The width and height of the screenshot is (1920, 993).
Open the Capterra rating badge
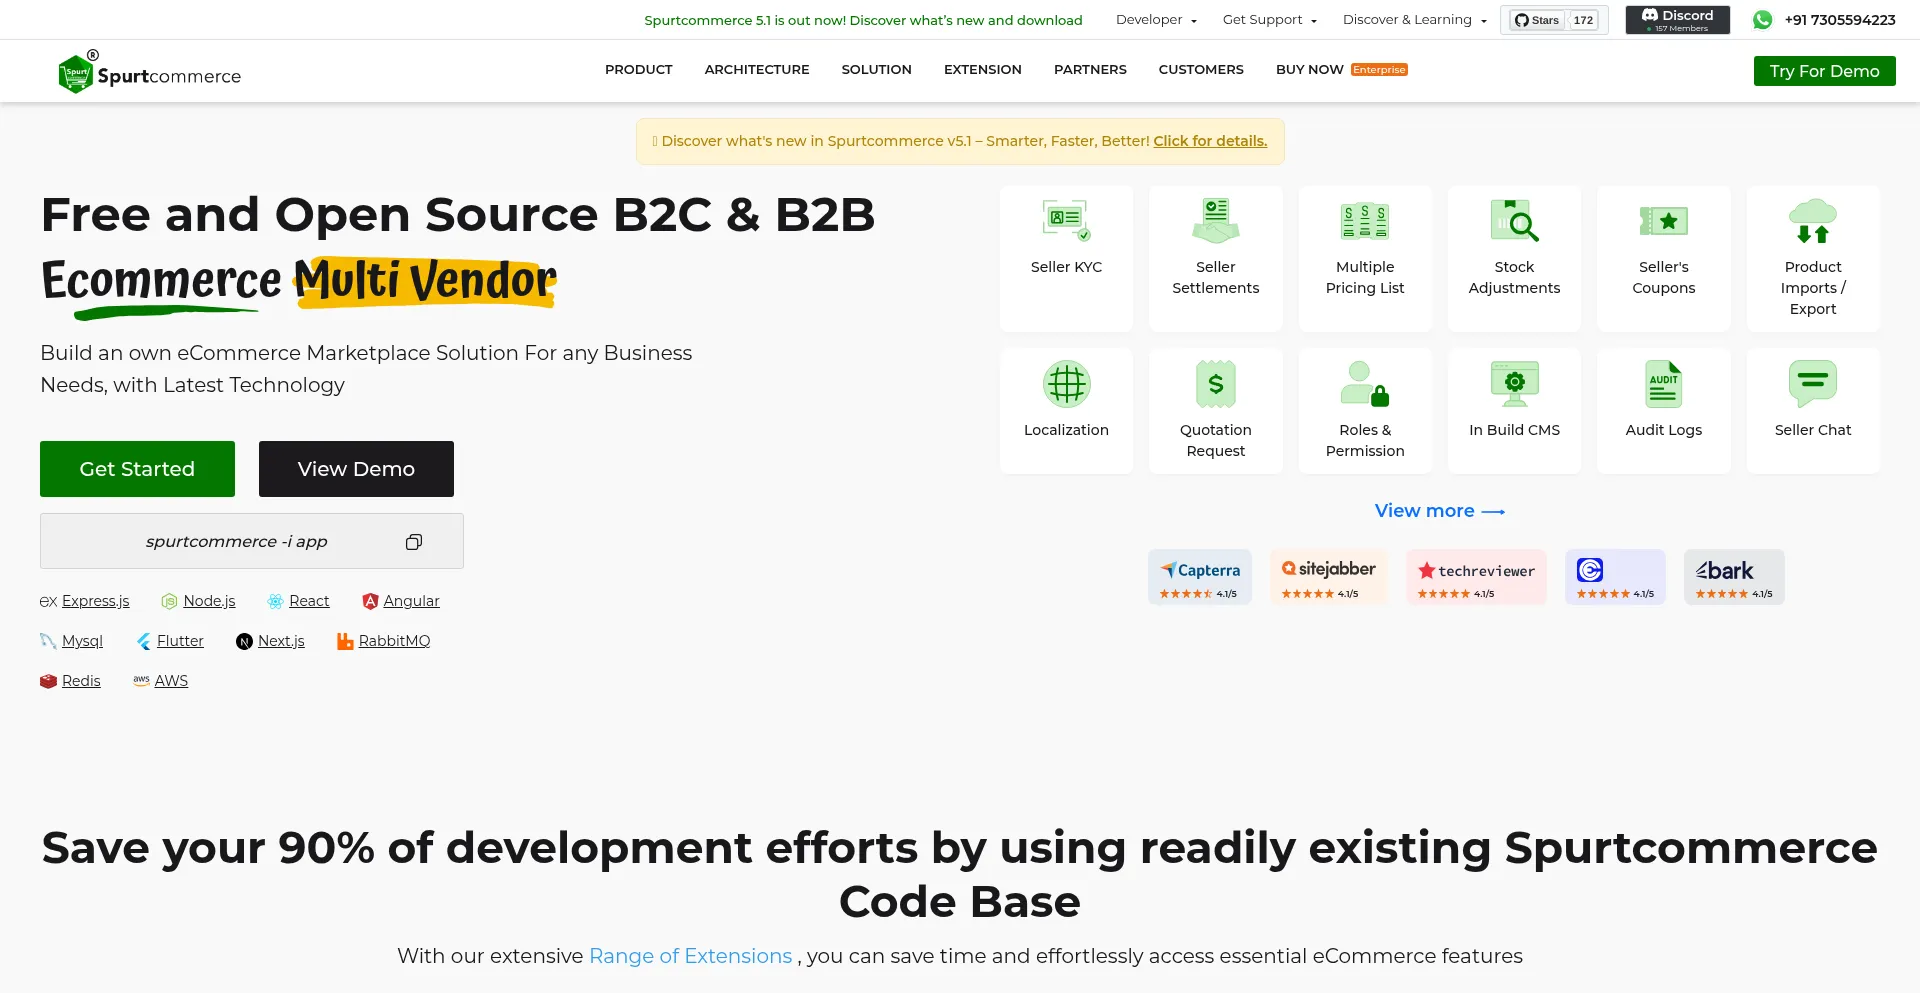click(x=1199, y=577)
